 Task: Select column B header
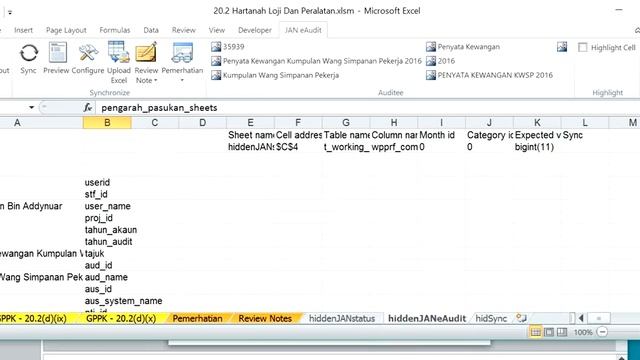[x=107, y=122]
